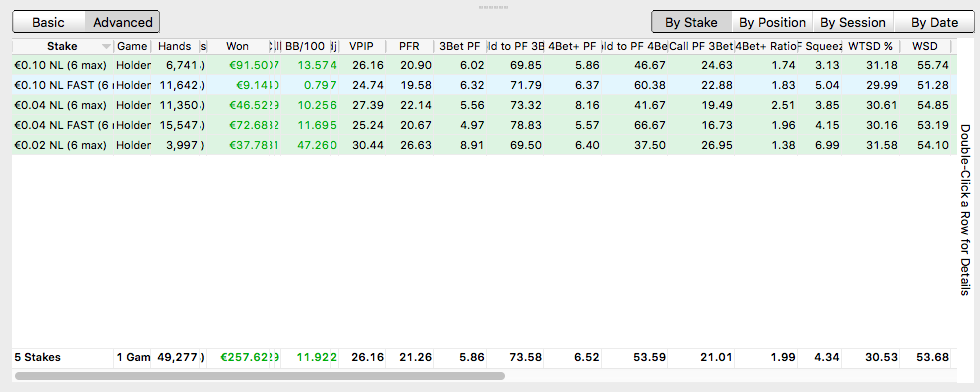Screen dimensions: 980x392
Task: Click the total hands 49,277
Action: [179, 358]
